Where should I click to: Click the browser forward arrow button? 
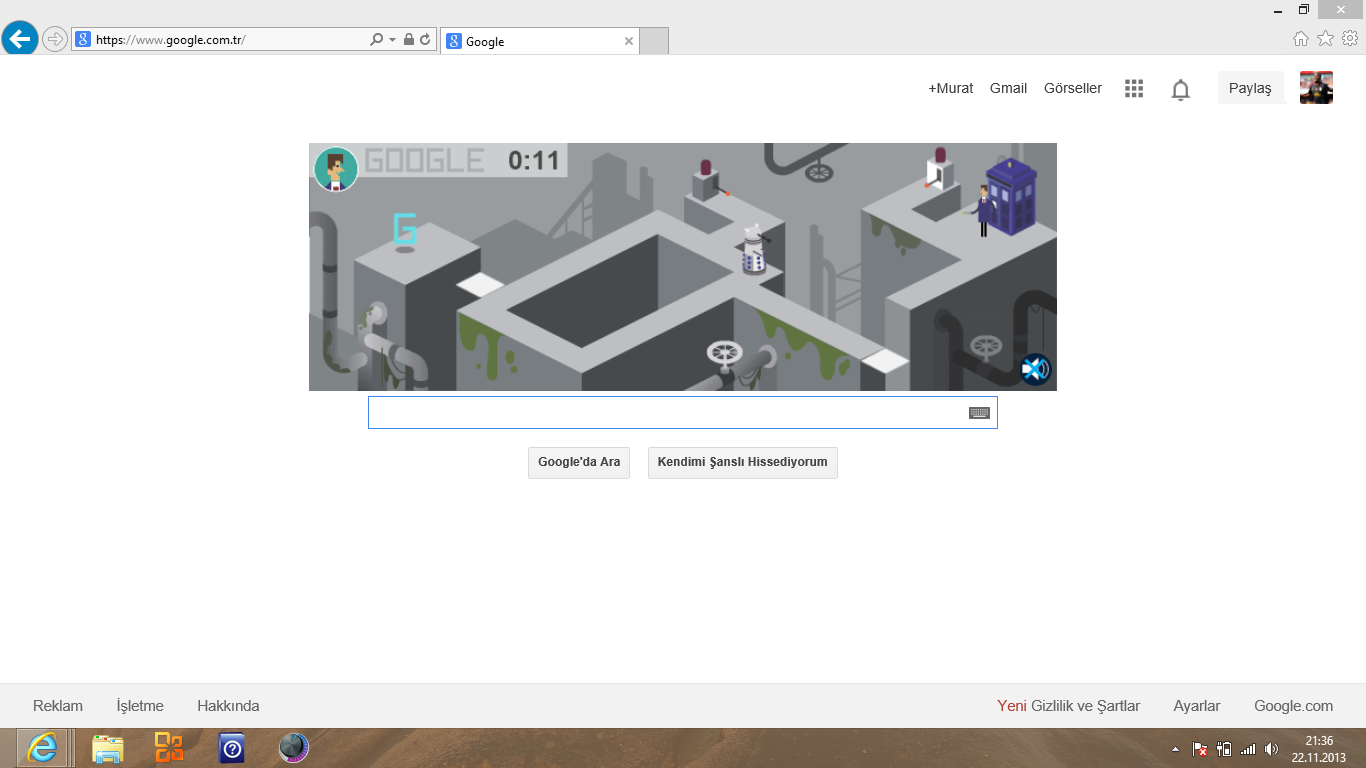click(54, 40)
